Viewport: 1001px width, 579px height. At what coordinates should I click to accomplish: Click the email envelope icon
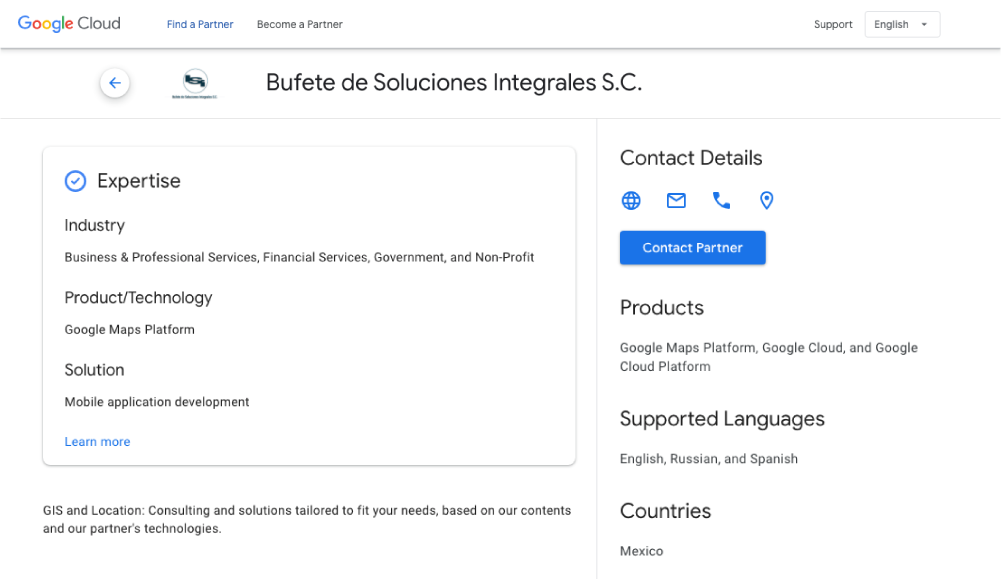[676, 201]
